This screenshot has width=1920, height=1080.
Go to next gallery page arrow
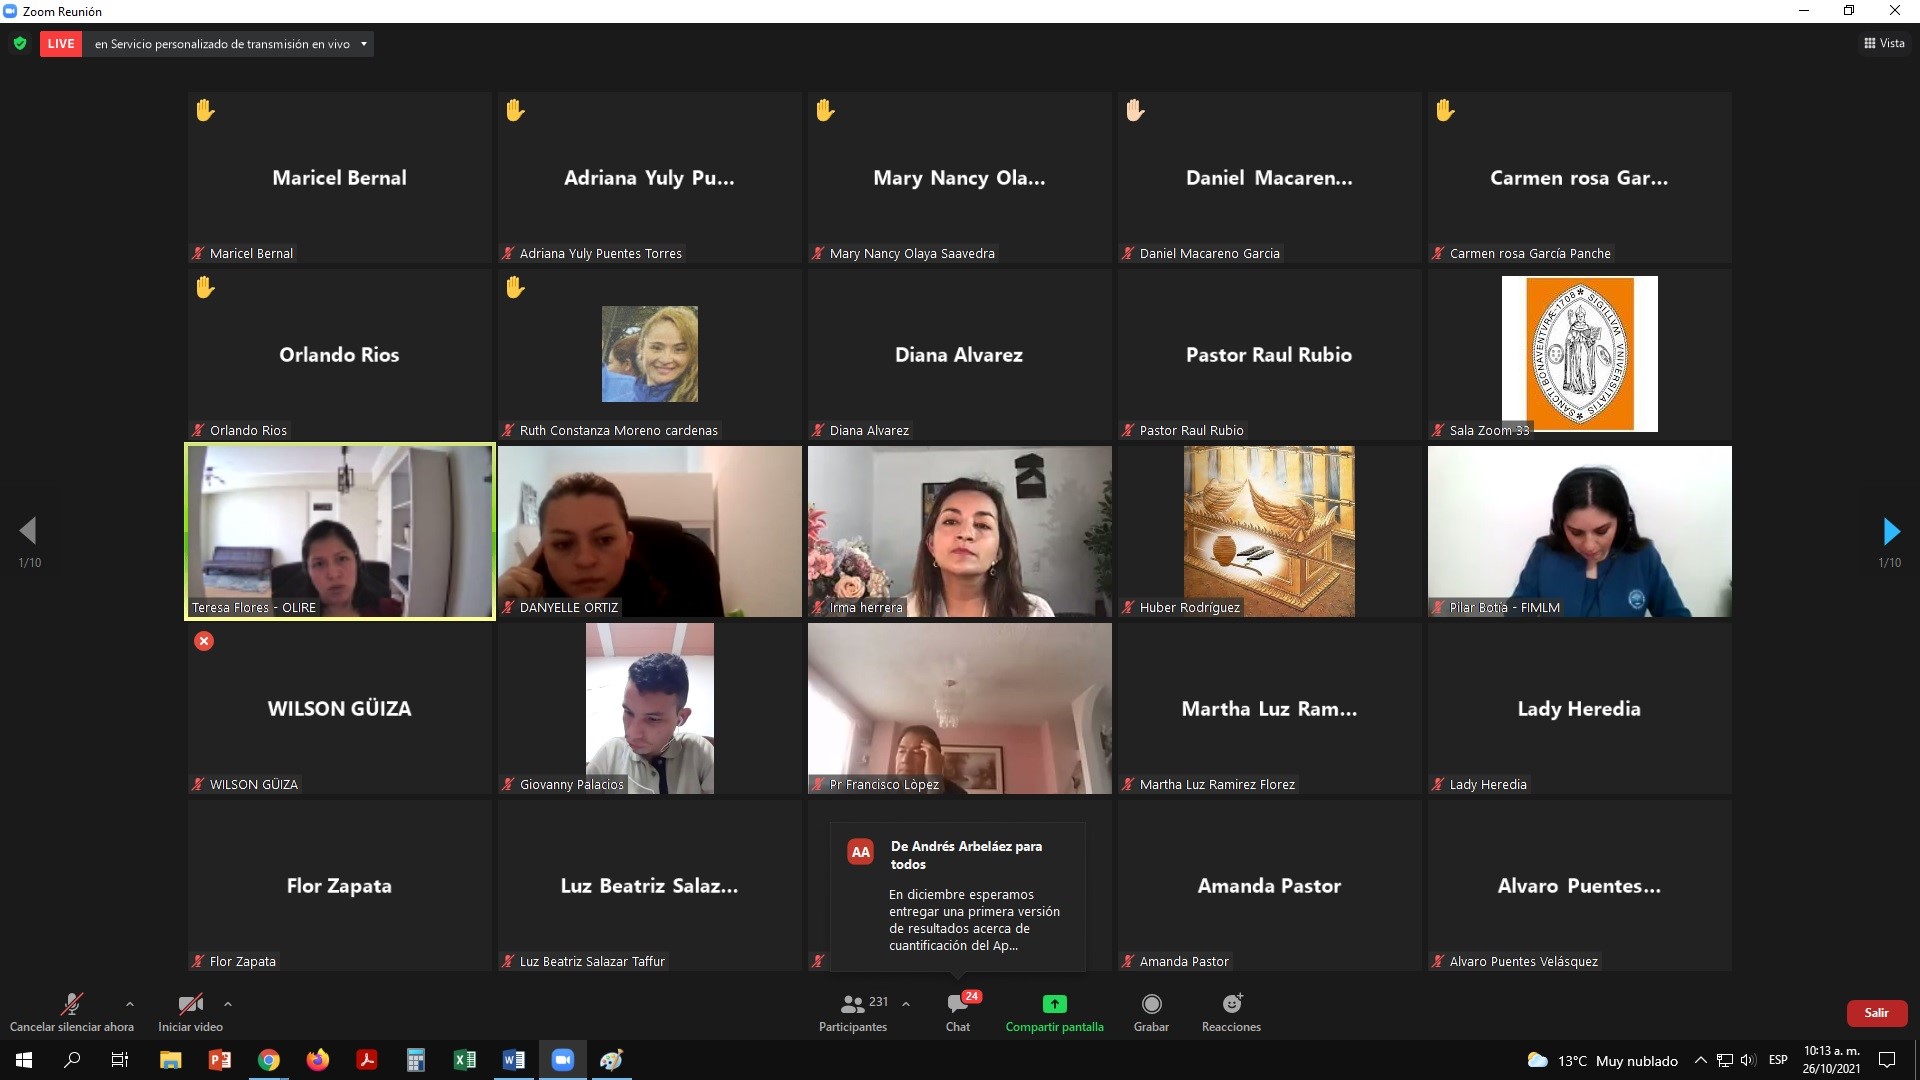1890,531
